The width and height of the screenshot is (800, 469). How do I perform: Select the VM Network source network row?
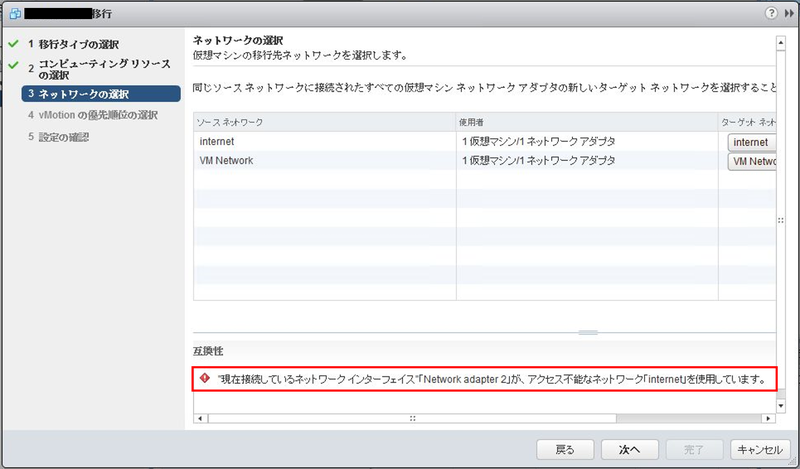click(485, 160)
